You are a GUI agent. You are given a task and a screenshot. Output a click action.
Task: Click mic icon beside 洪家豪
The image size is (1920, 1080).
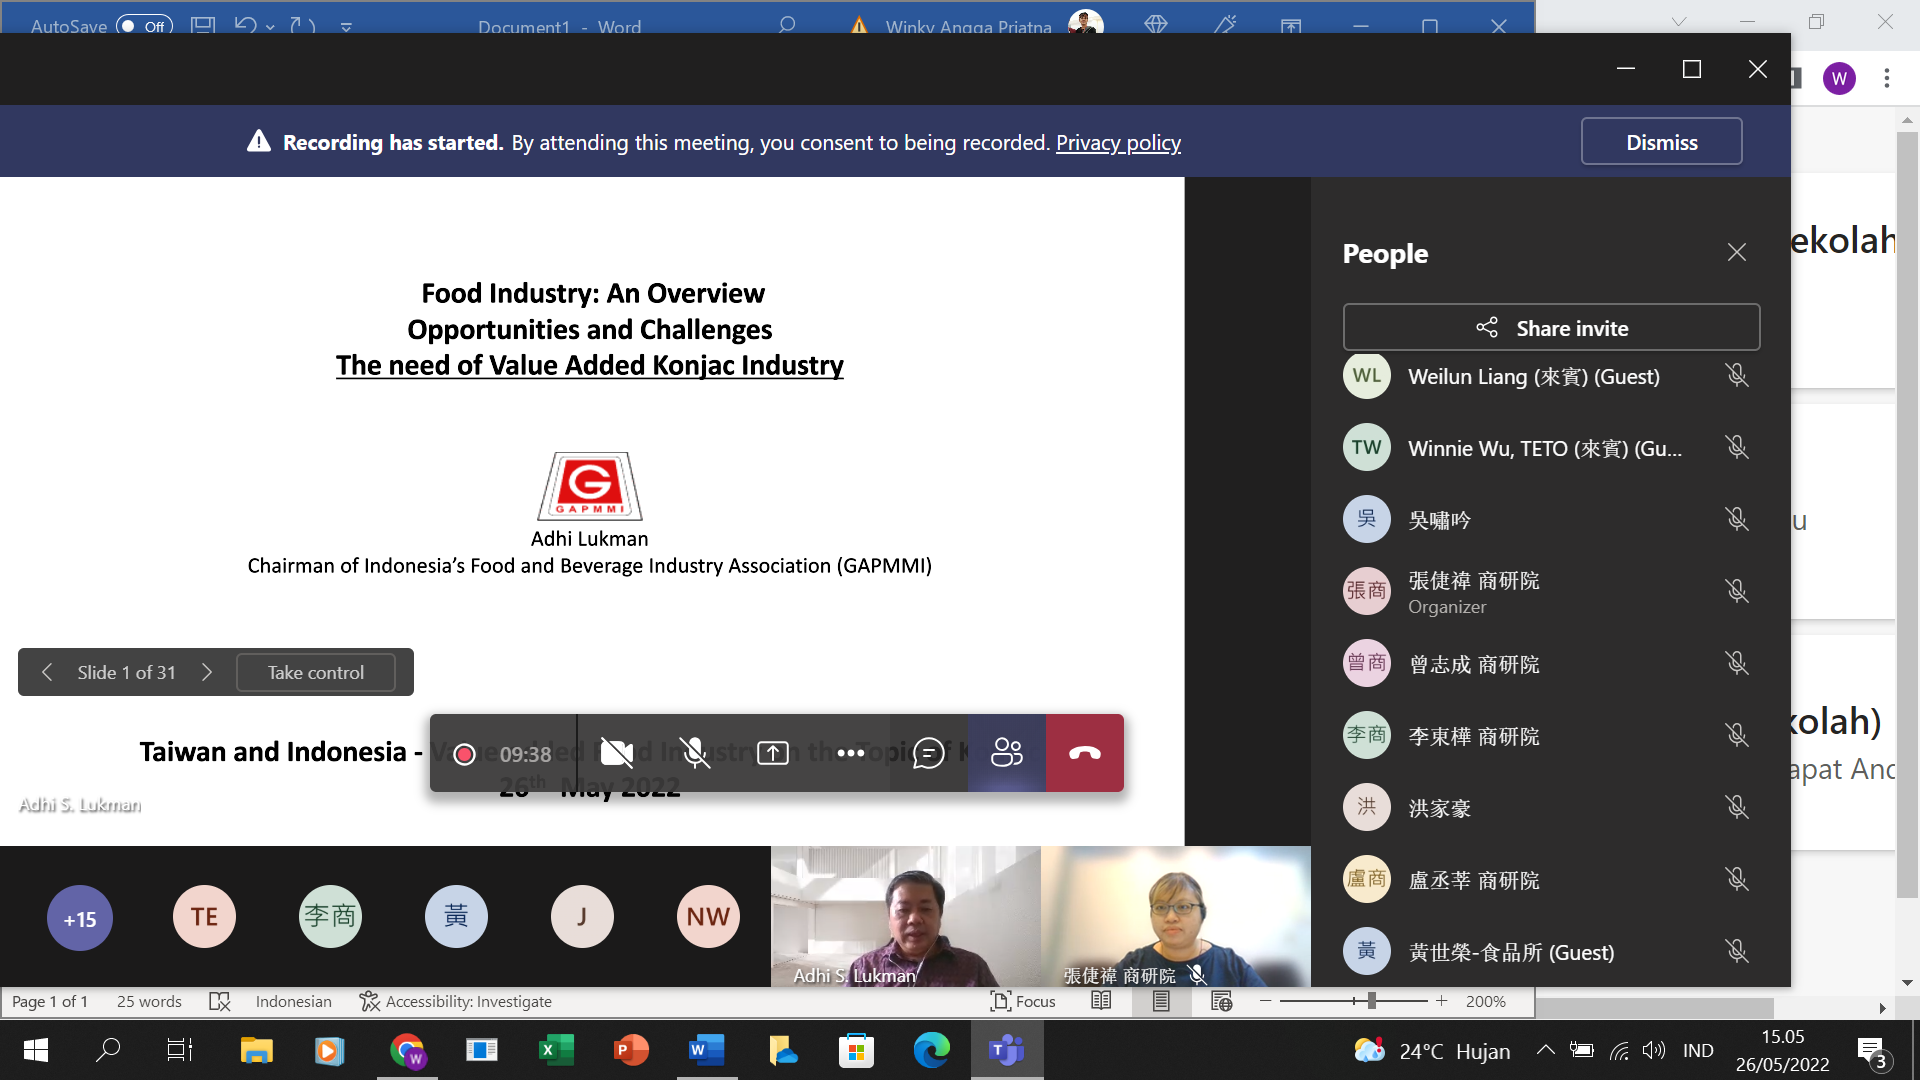[x=1737, y=807]
